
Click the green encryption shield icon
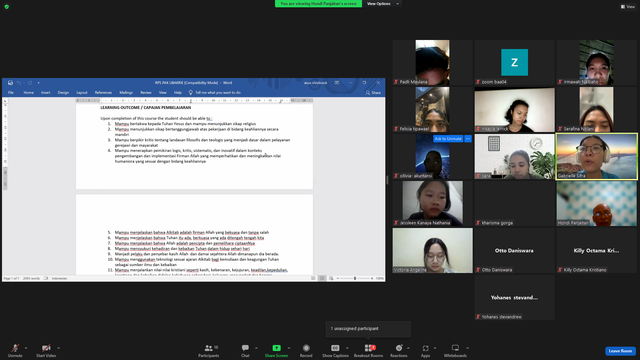point(7,7)
